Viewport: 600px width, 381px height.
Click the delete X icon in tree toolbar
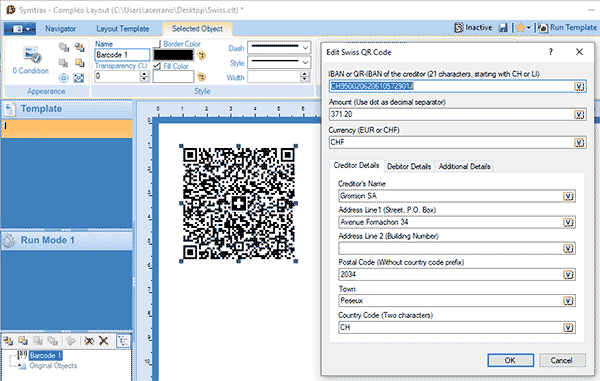point(104,340)
